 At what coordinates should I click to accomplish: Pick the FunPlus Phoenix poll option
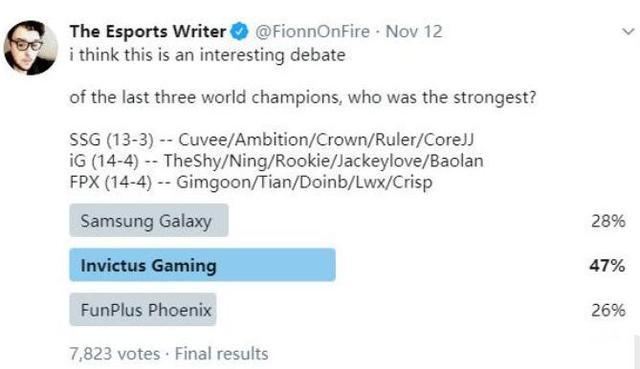point(143,309)
